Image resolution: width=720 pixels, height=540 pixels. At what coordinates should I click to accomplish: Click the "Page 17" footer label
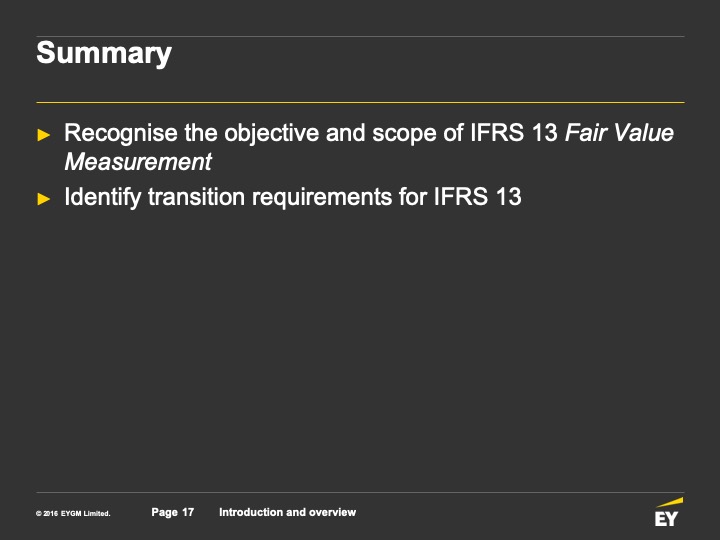[x=173, y=512]
